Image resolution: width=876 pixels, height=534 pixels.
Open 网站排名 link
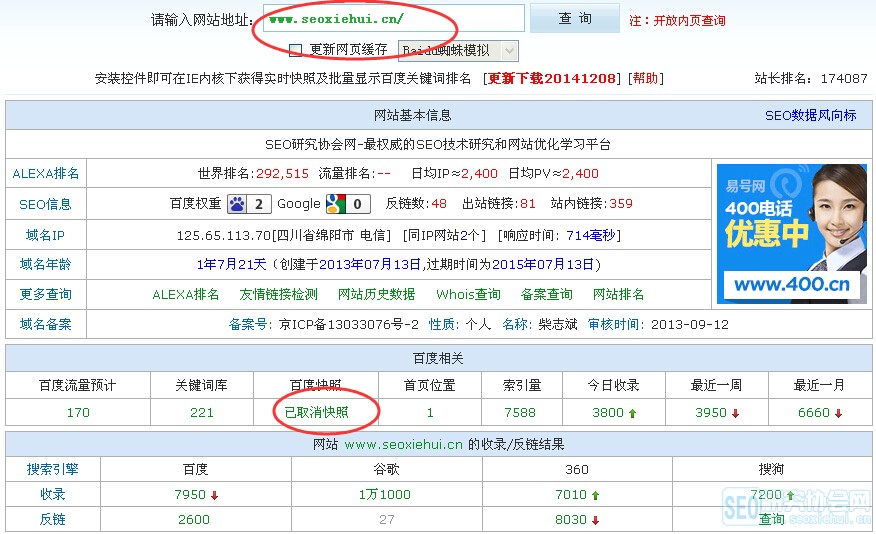(618, 294)
